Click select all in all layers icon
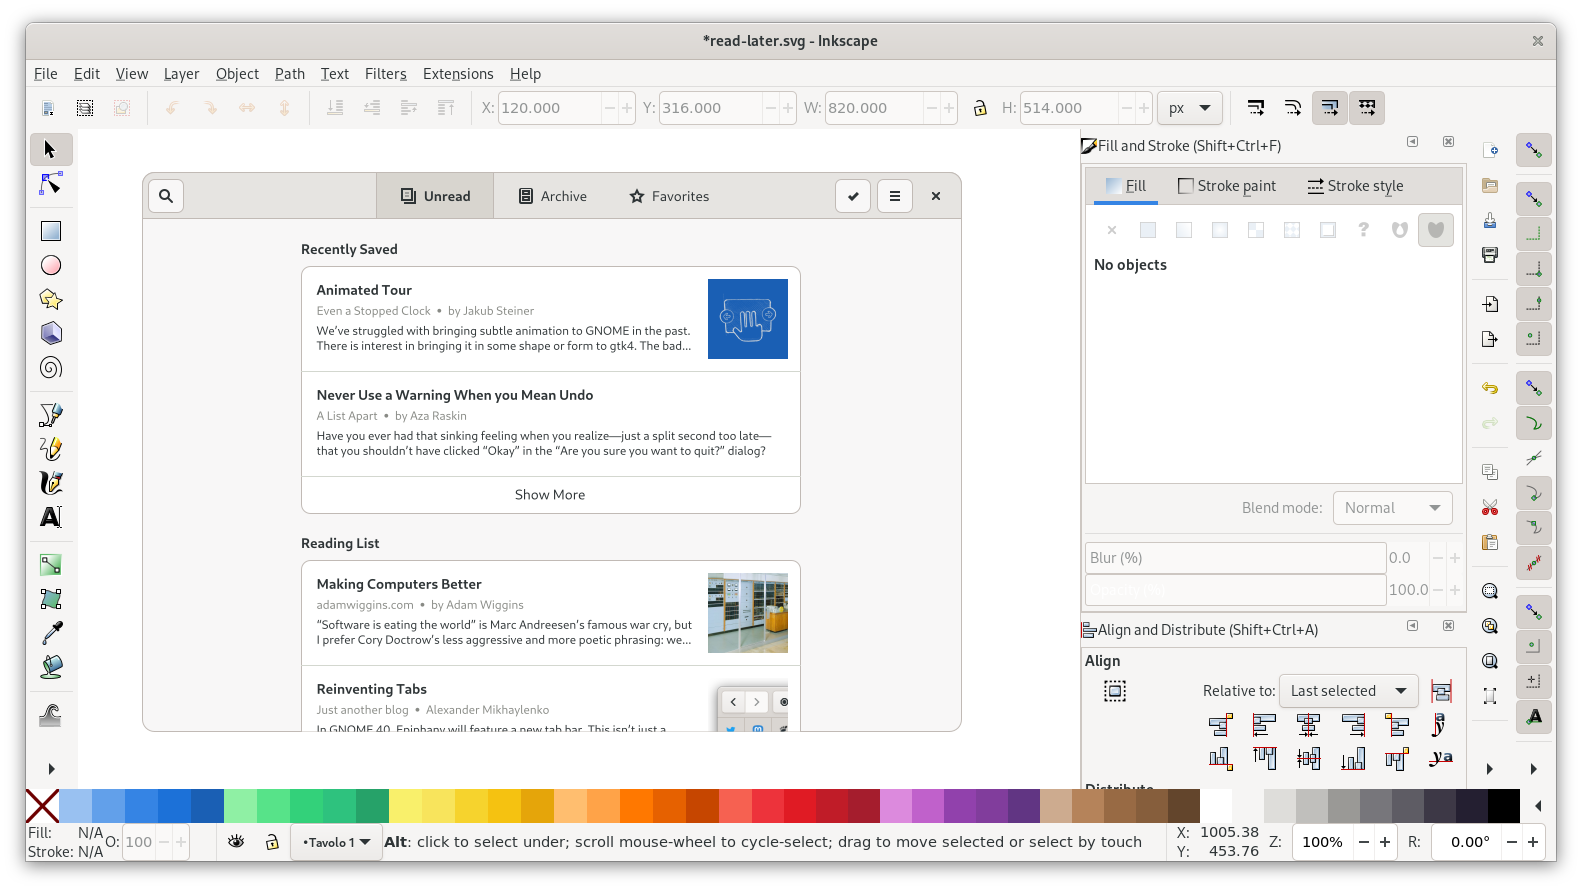Image resolution: width=1582 pixels, height=890 pixels. click(85, 108)
